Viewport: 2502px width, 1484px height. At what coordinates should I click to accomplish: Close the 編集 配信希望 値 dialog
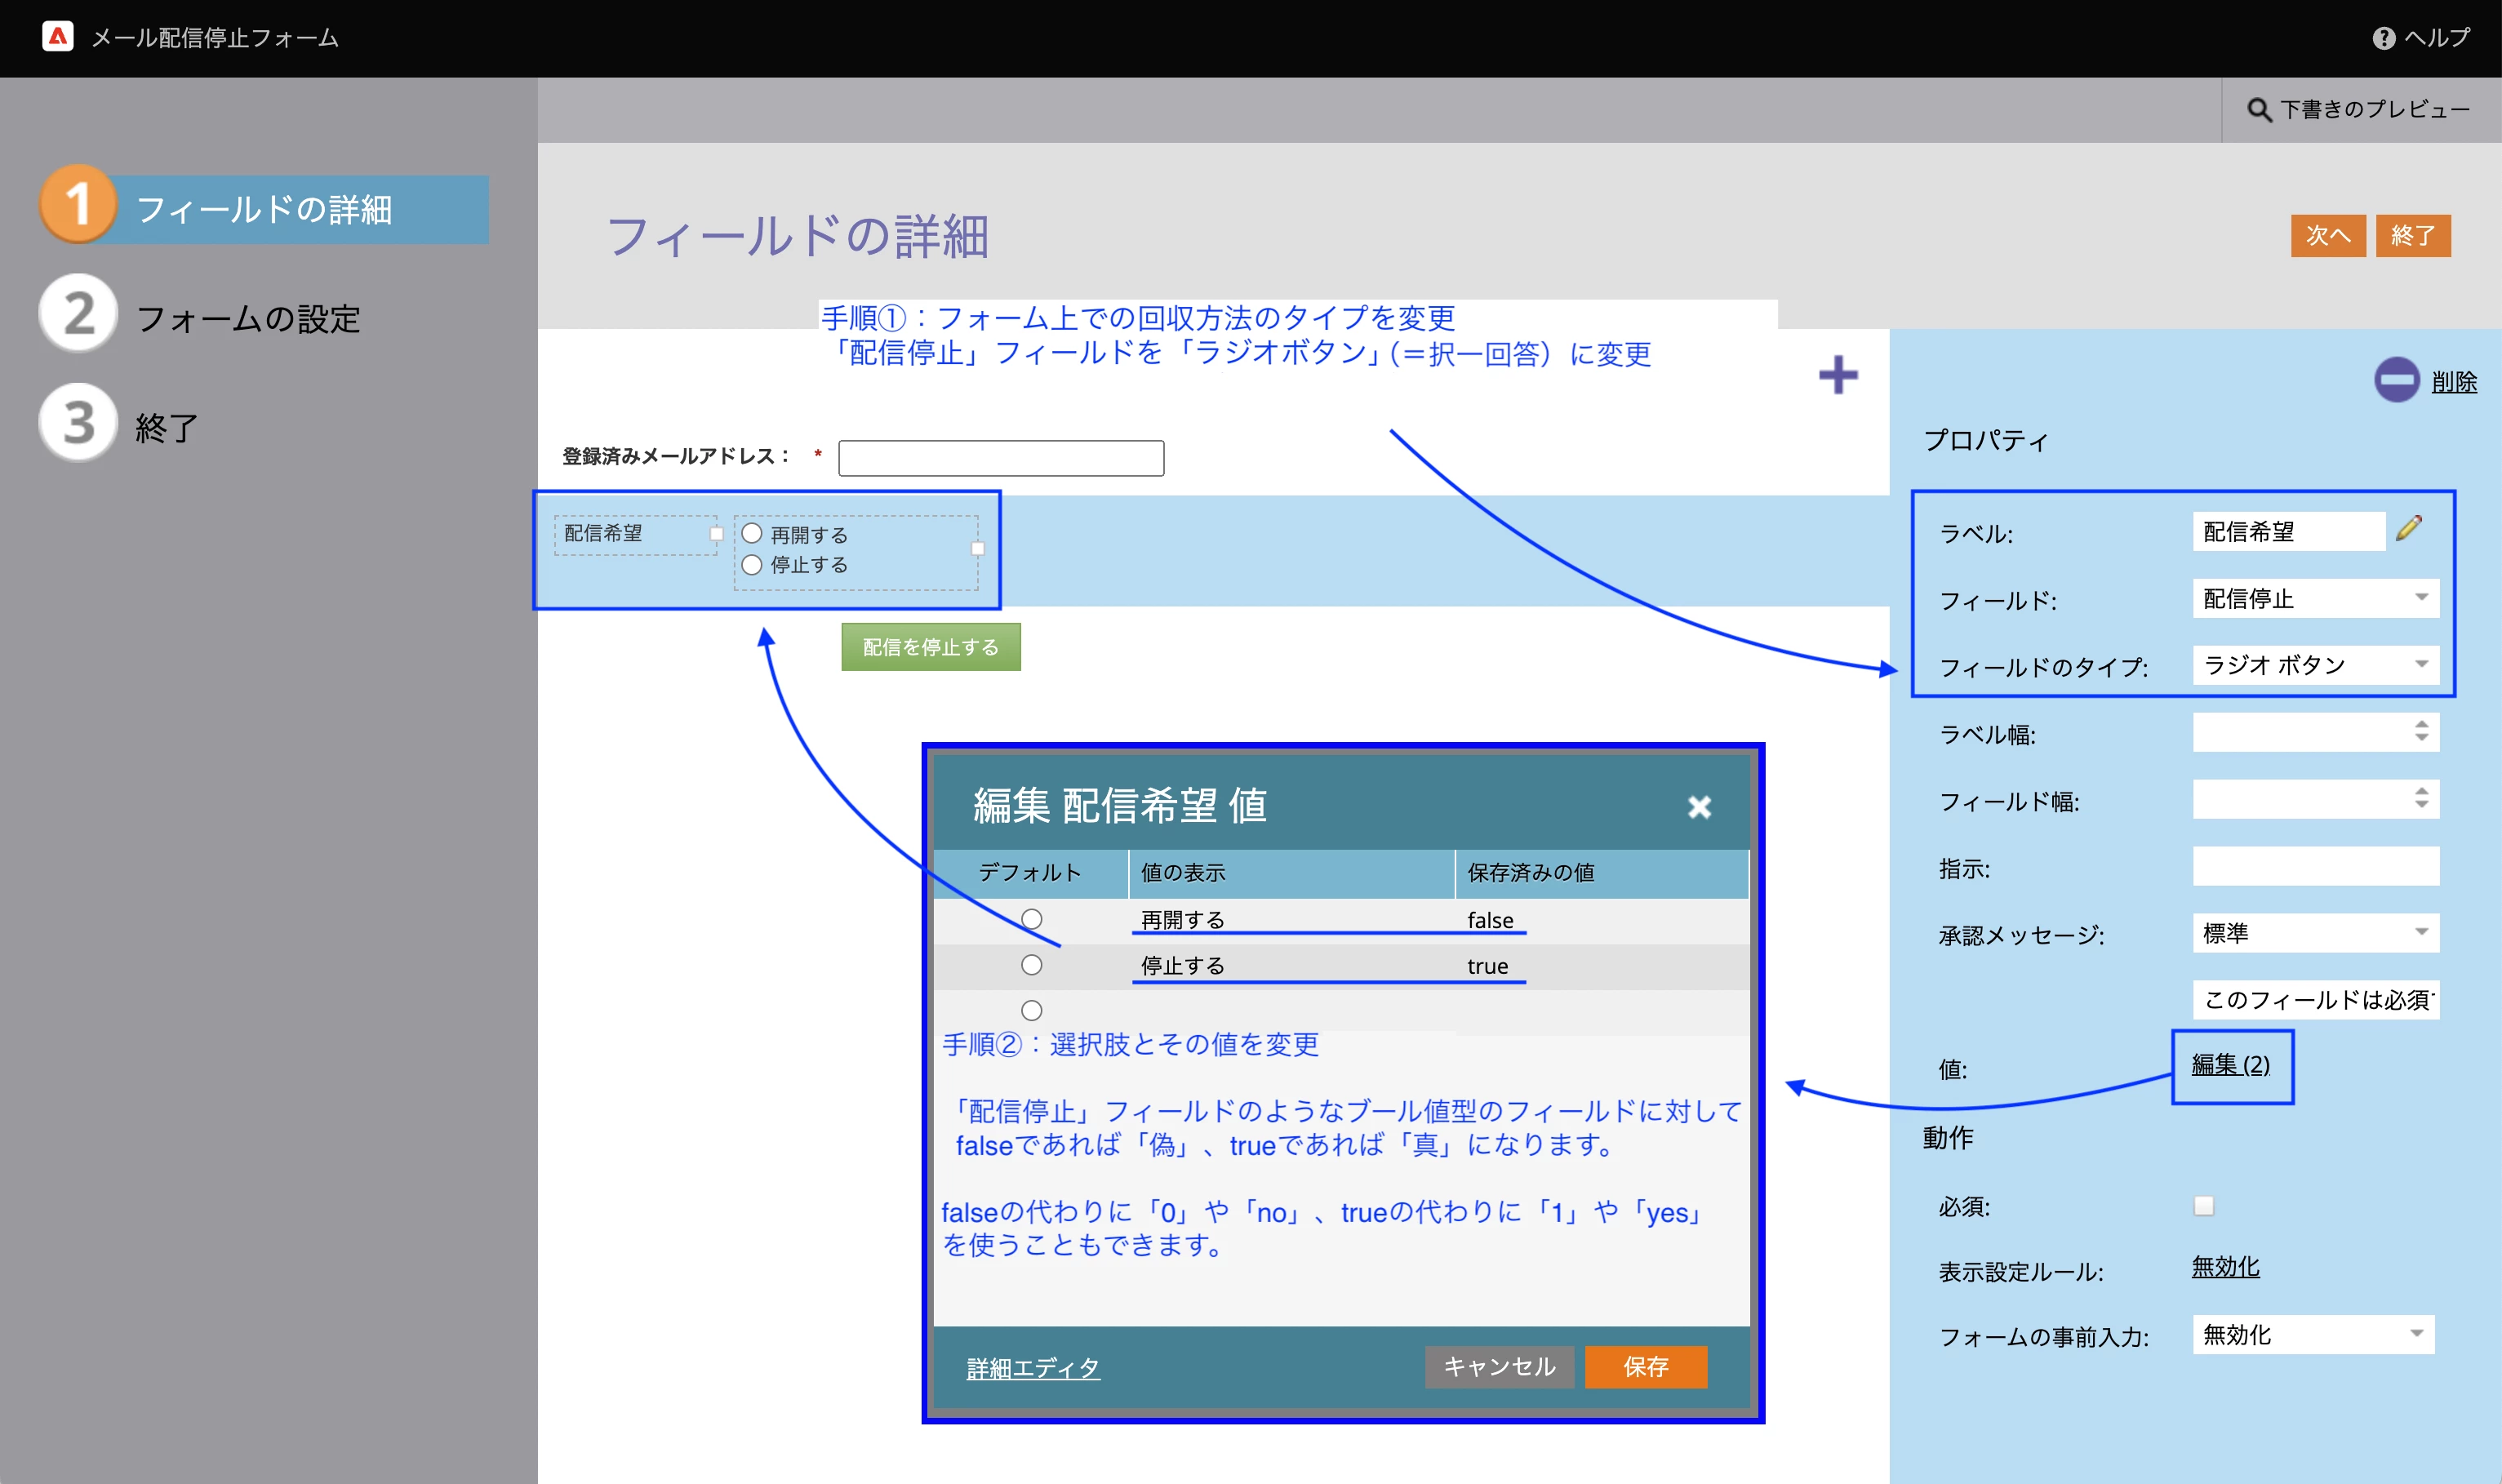(x=1699, y=806)
